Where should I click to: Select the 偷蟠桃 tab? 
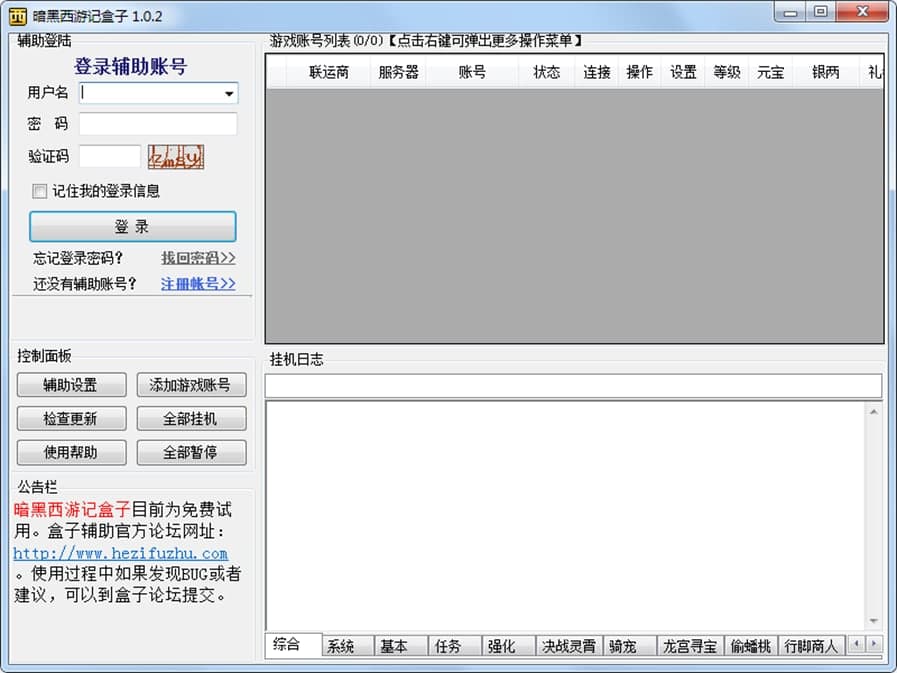(x=751, y=646)
